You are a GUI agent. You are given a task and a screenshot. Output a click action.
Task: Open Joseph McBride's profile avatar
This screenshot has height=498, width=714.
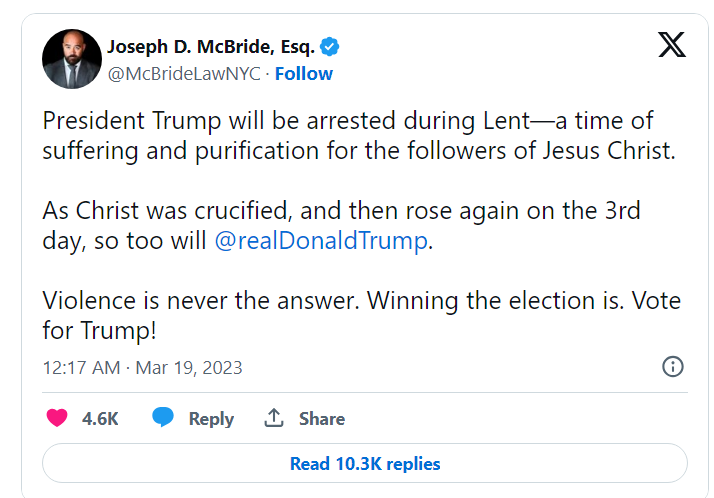point(72,59)
